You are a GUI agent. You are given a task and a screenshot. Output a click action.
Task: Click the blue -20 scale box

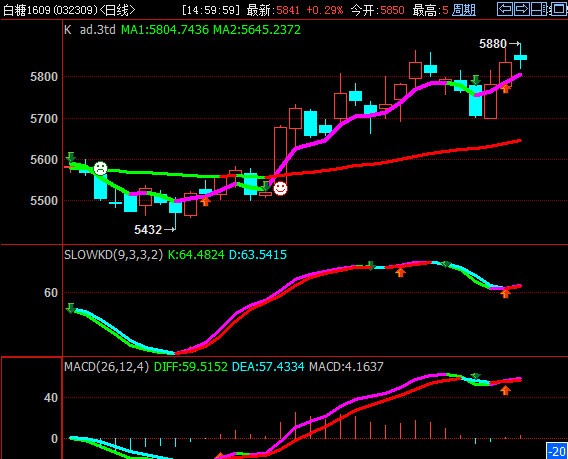pos(557,451)
